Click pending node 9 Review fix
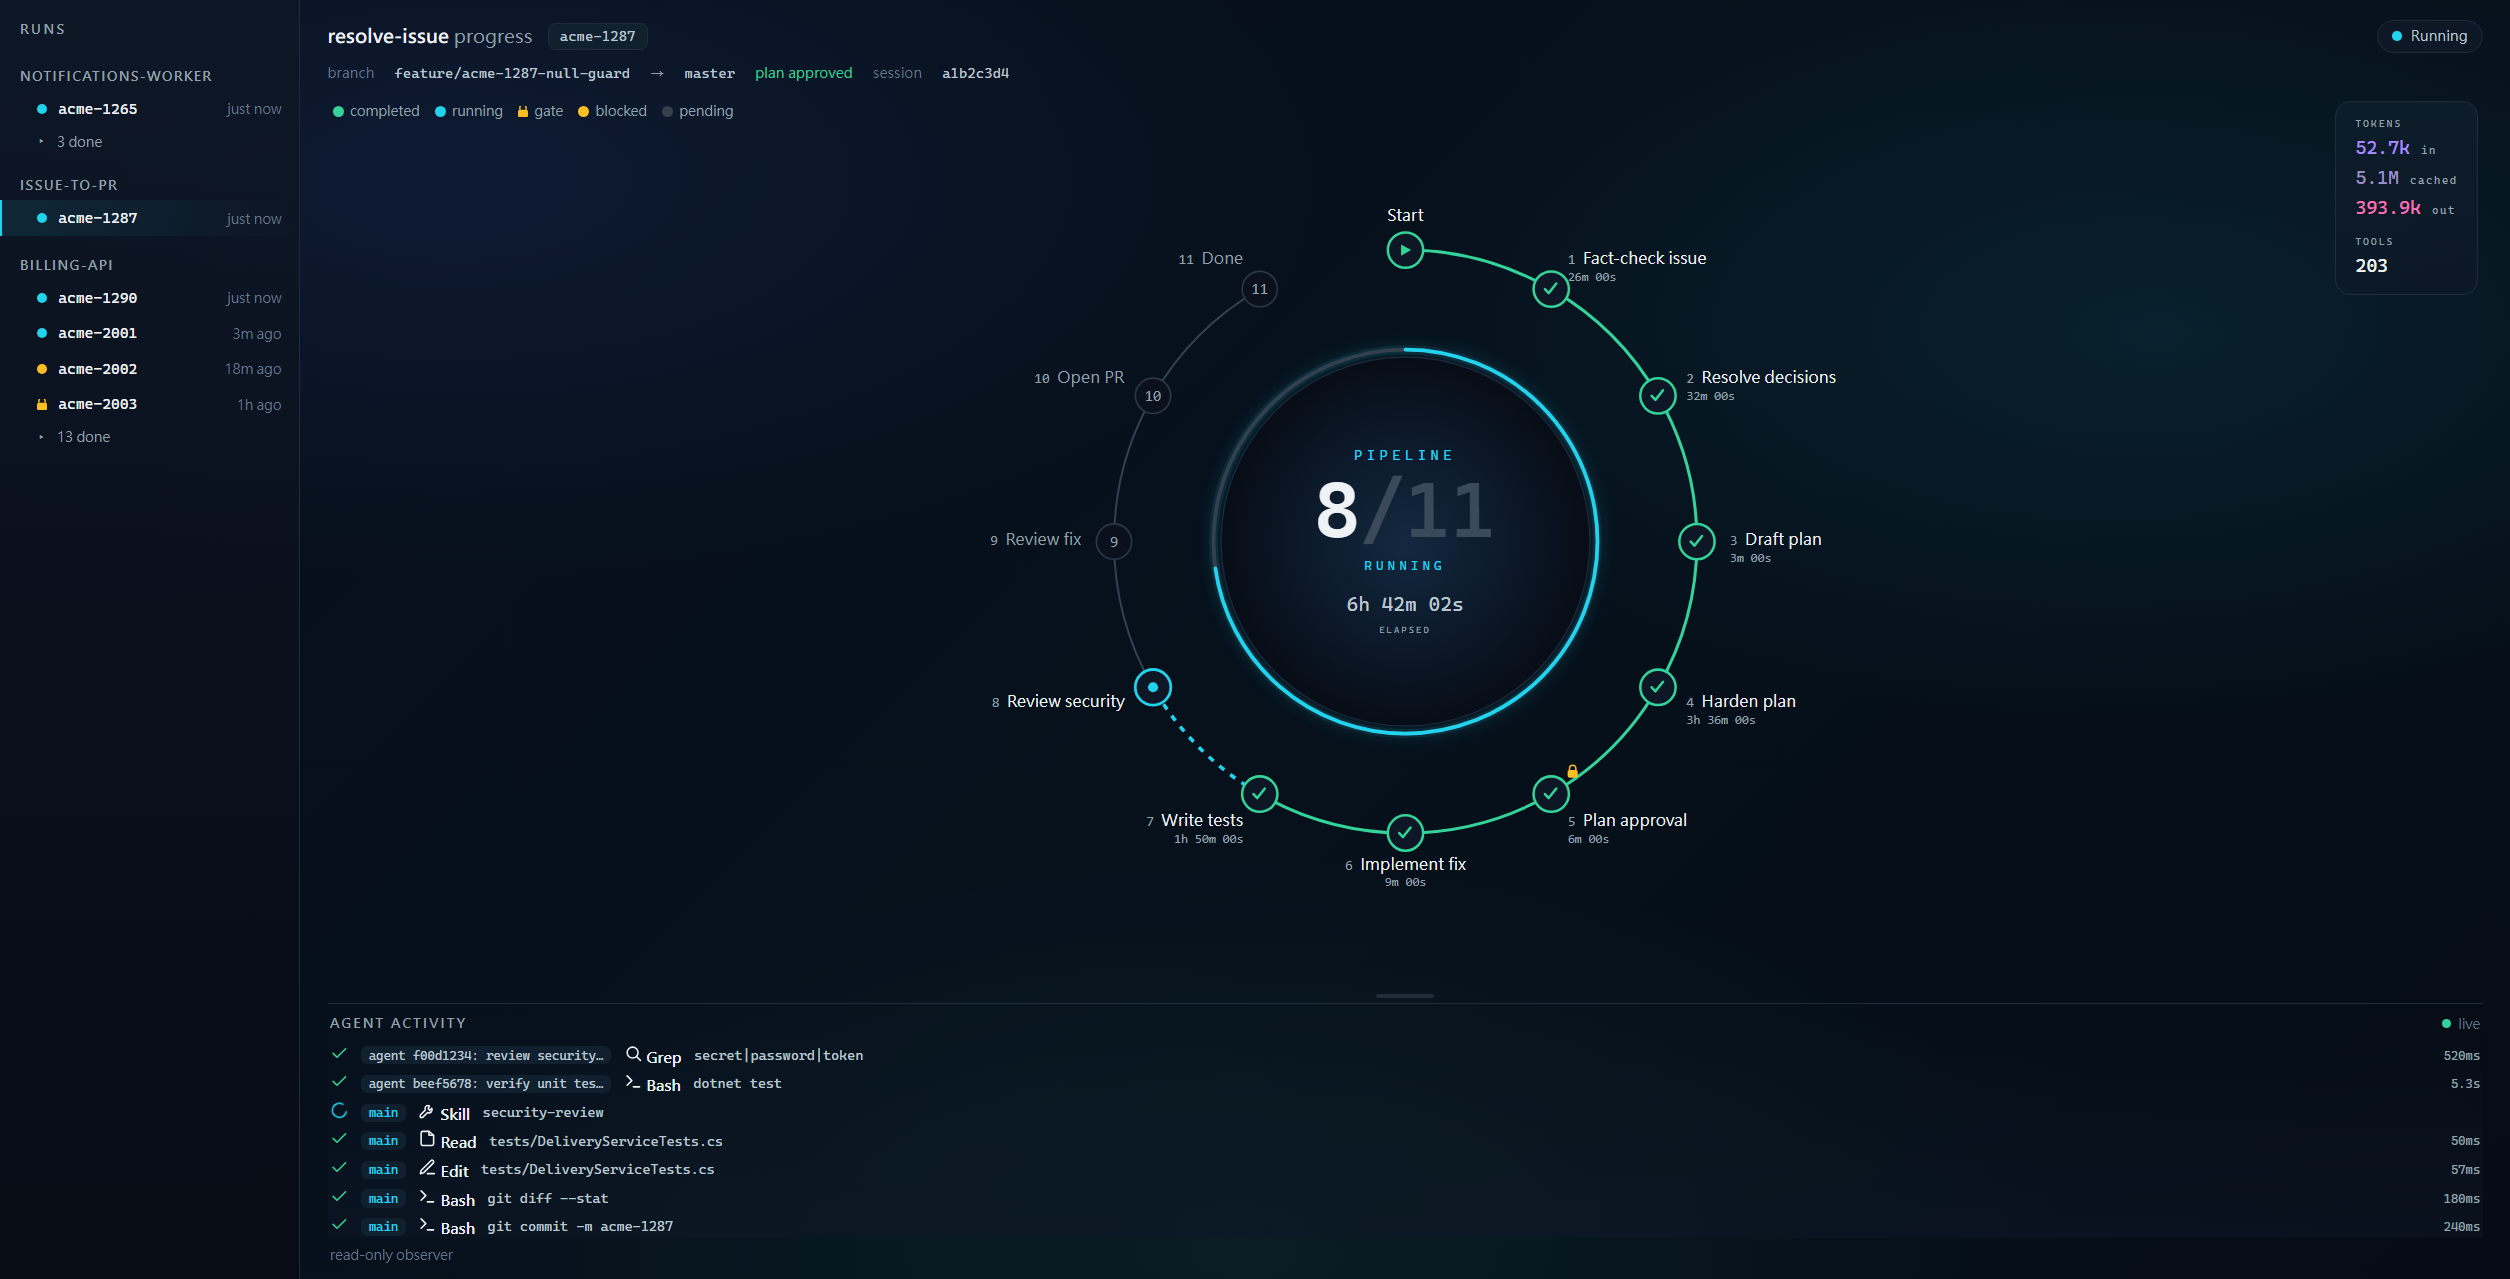Viewport: 2510px width, 1279px height. click(1114, 541)
